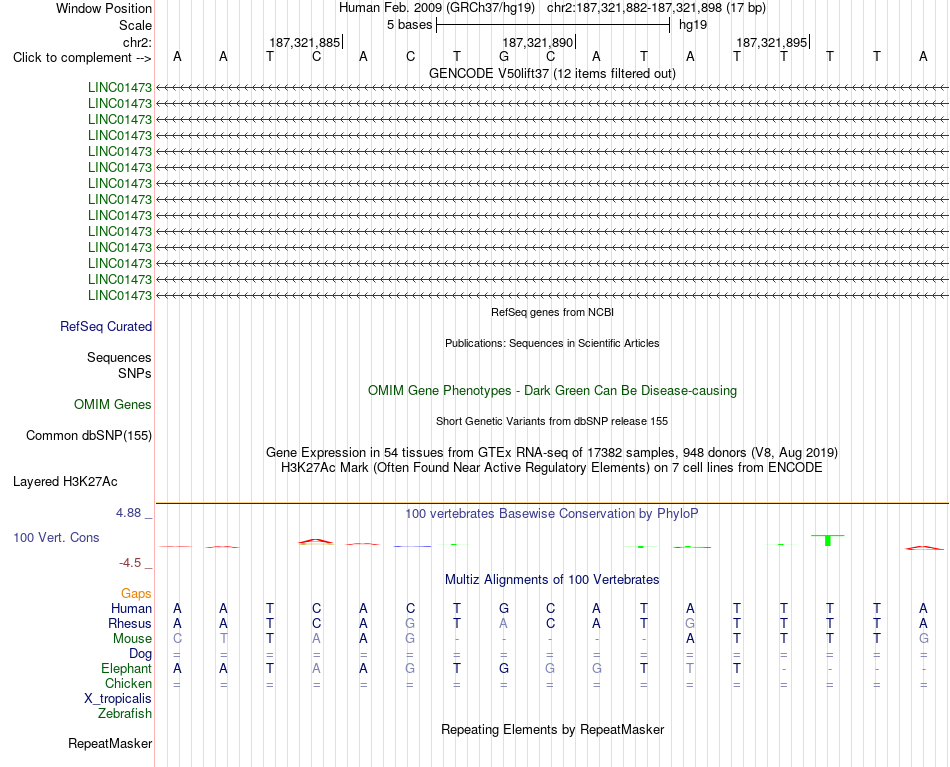Click the Mouse species label
The height and width of the screenshot is (767, 950).
click(x=132, y=639)
